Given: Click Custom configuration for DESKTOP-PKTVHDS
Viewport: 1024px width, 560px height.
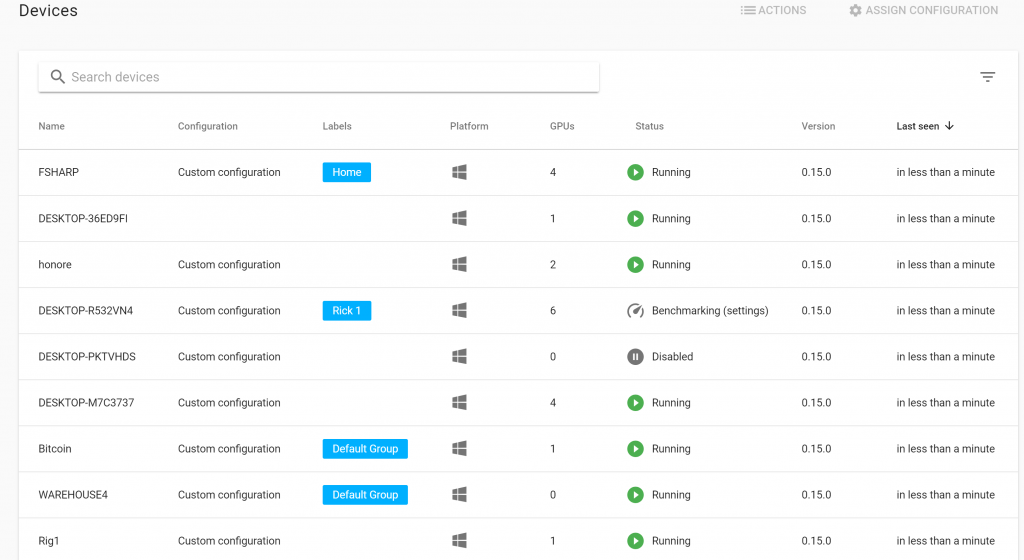Looking at the screenshot, I should click(229, 356).
